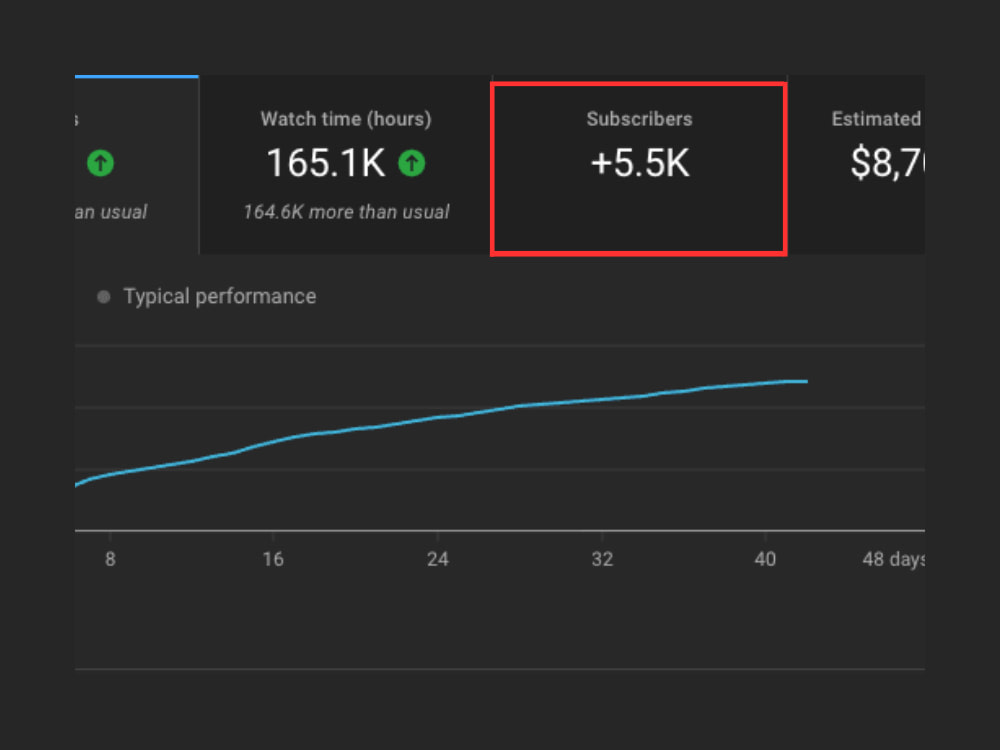1000x750 pixels.
Task: Click the partially visible $8,7 revenue value
Action: click(x=887, y=163)
